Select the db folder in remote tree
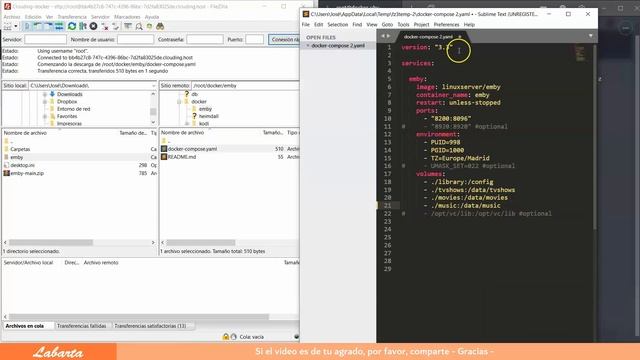Image resolution: width=640 pixels, height=360 pixels. 194,94
